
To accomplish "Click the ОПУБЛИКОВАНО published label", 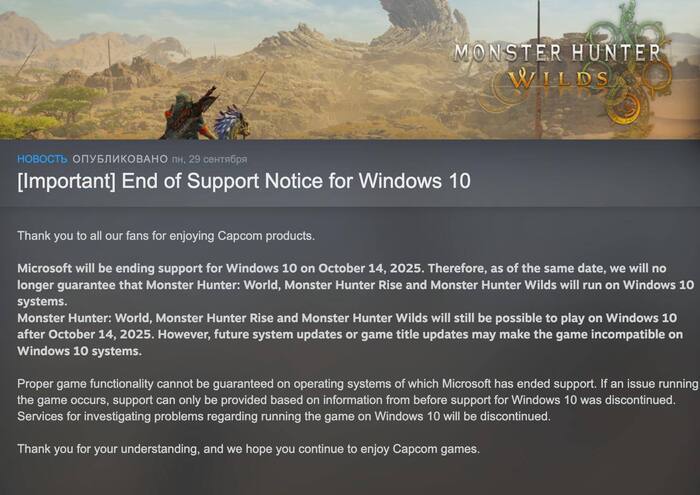I will tap(120, 159).
